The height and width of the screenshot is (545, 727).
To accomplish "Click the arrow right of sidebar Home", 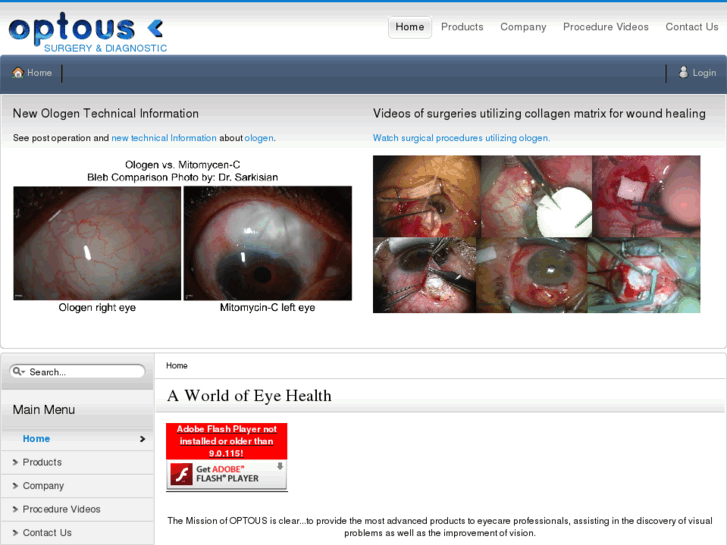I will [x=142, y=439].
